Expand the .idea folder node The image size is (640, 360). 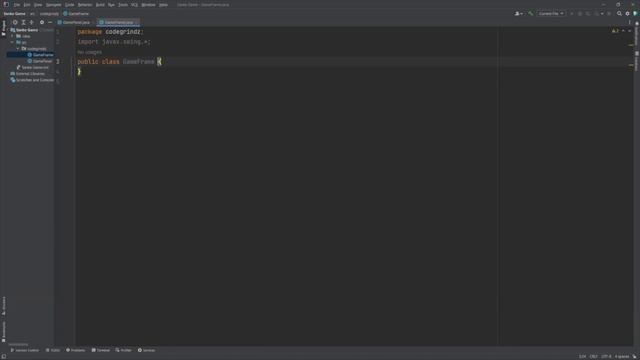12,36
